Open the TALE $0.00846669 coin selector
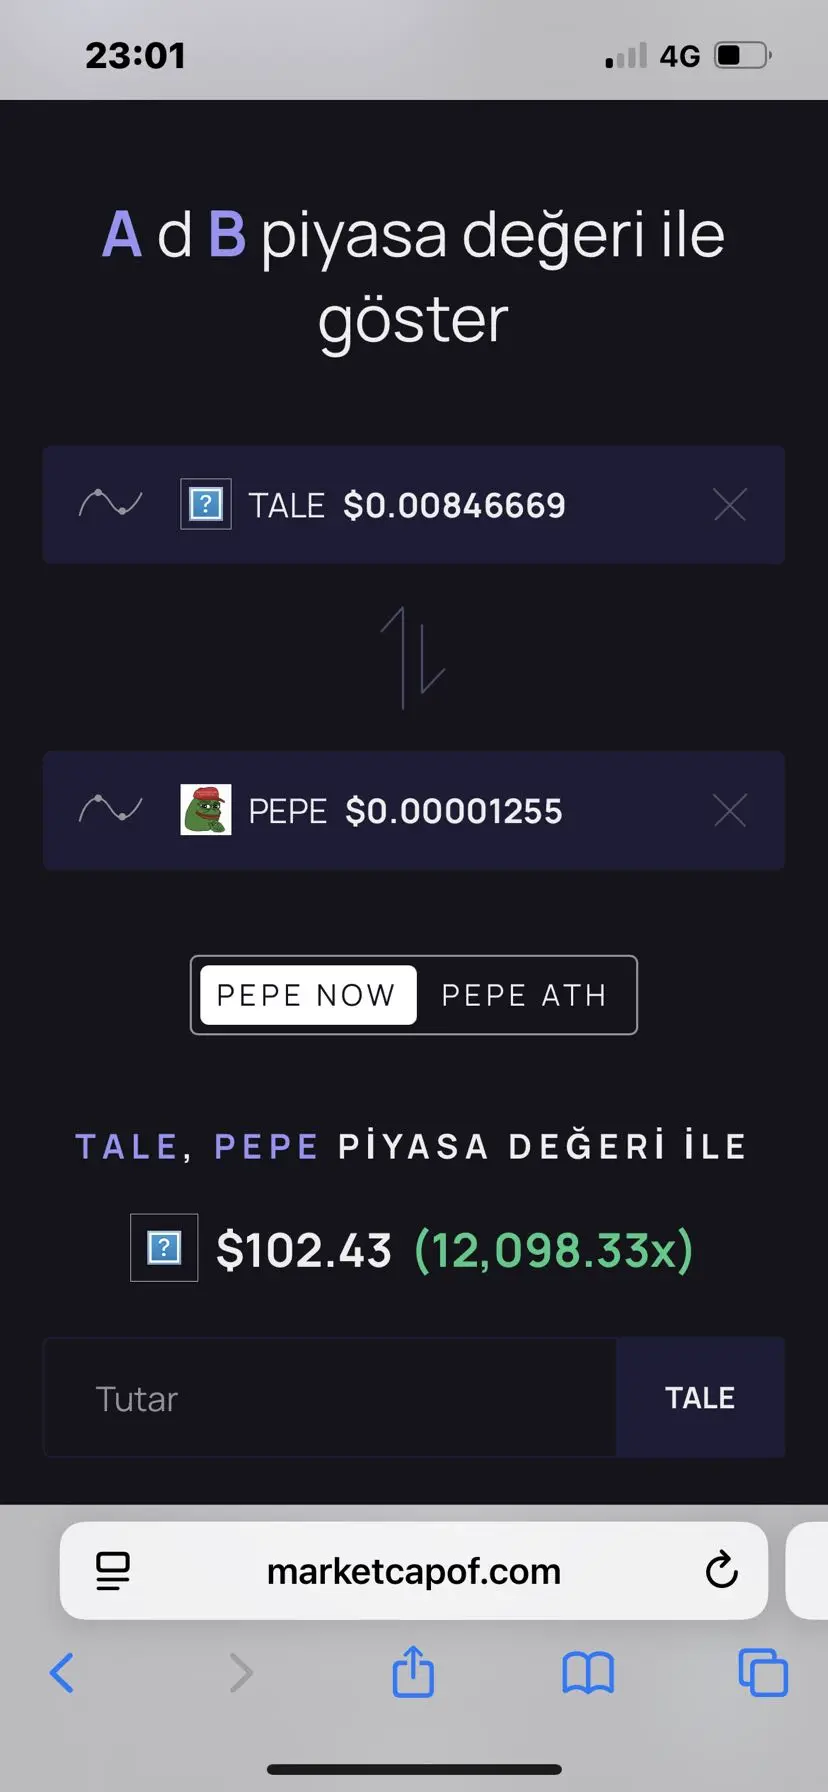Image resolution: width=828 pixels, height=1792 pixels. [x=414, y=505]
